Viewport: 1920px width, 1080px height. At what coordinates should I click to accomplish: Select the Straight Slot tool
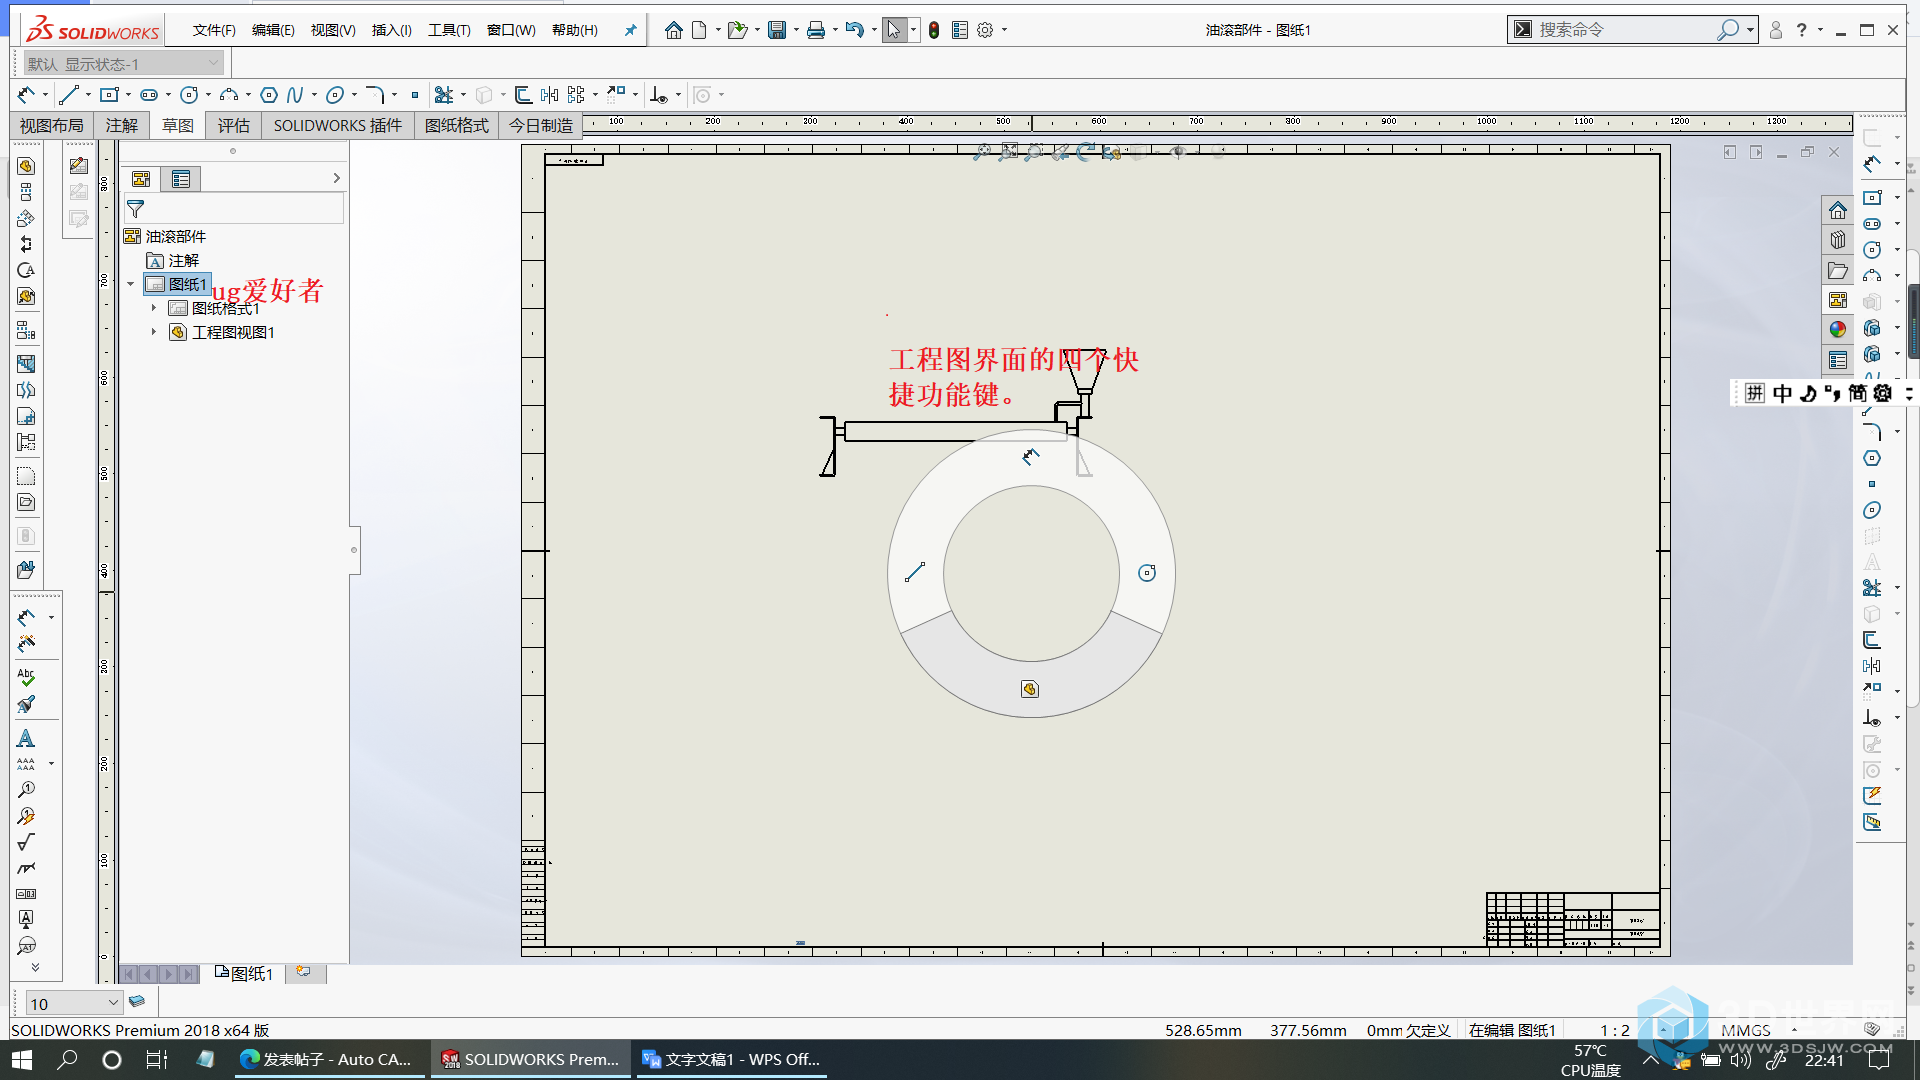(149, 95)
